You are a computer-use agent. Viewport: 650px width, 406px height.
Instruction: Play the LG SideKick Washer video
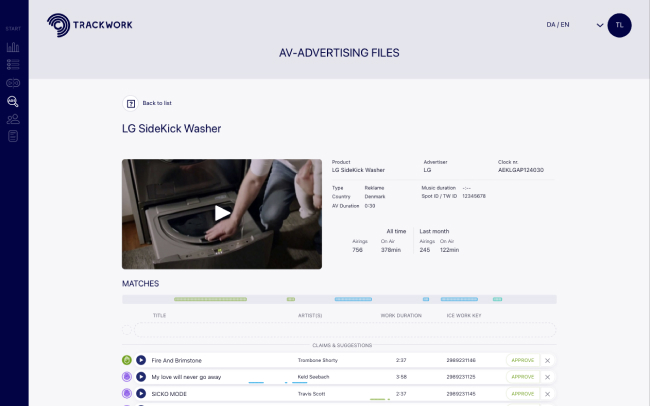pyautogui.click(x=222, y=213)
